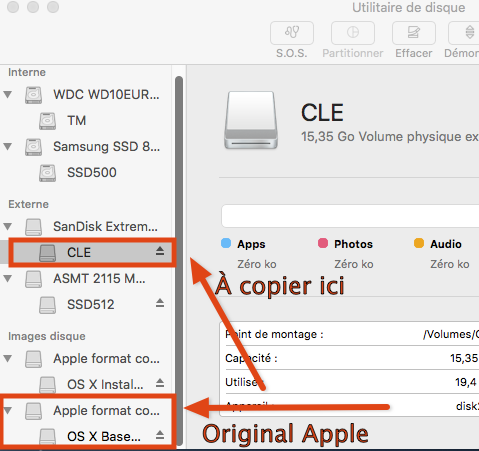Click the Images disque section header
Viewport: 479px width, 451px height.
(x=47, y=336)
